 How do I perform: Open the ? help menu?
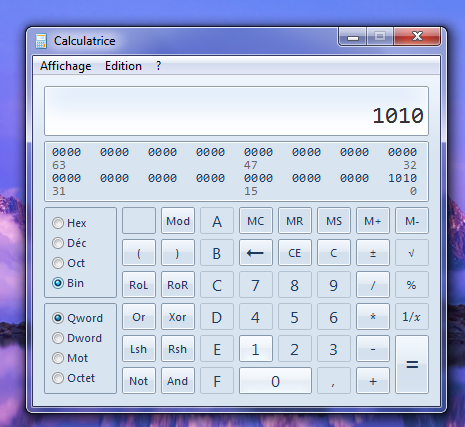point(158,66)
